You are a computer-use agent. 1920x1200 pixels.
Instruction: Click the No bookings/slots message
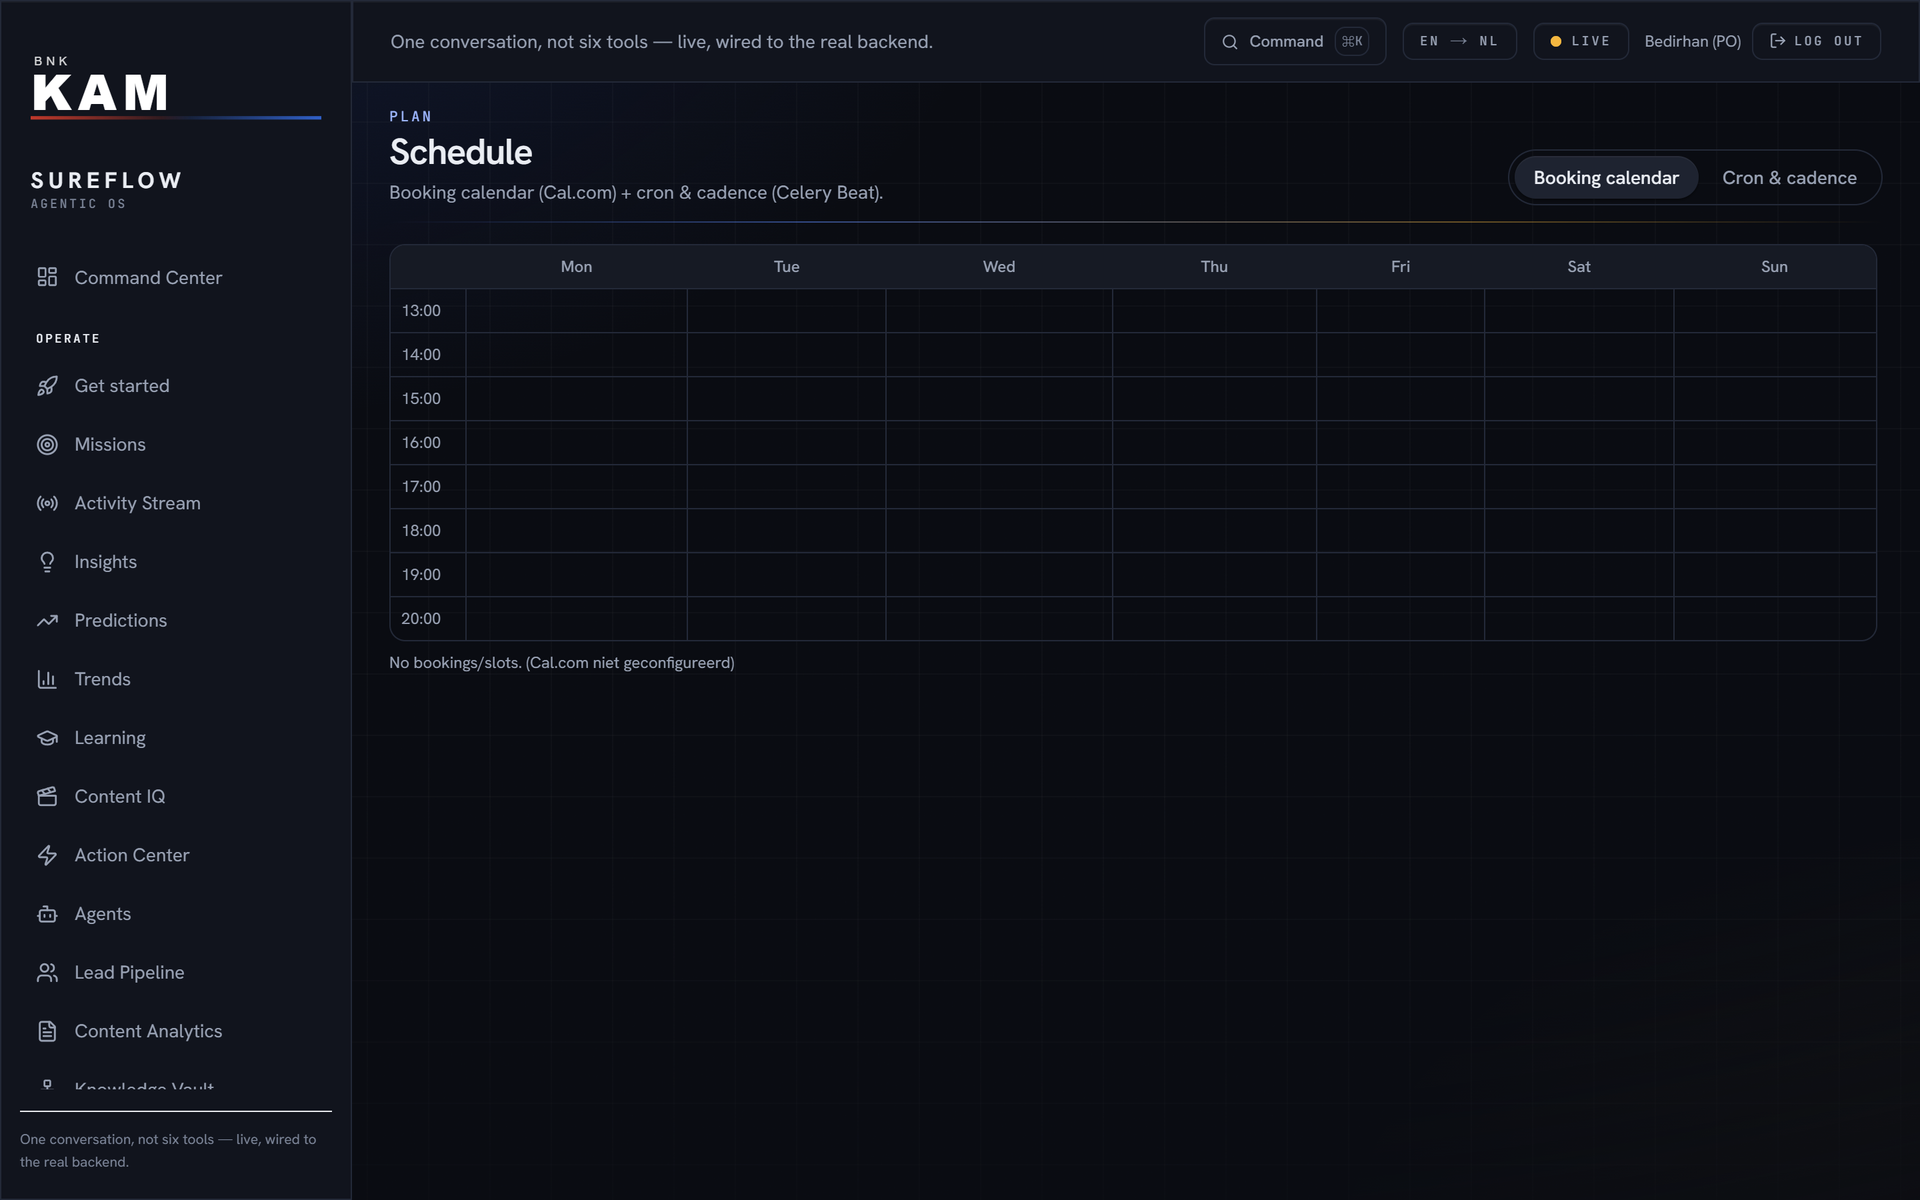[x=562, y=663]
